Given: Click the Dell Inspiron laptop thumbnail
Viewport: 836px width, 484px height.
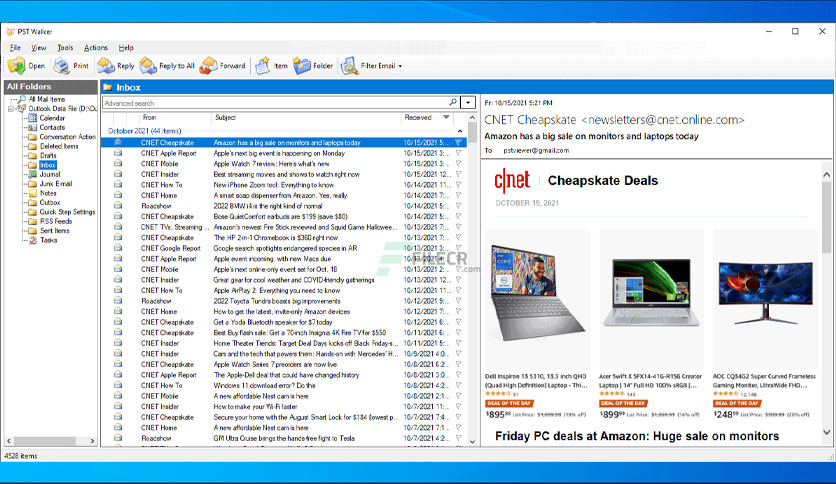Looking at the screenshot, I should [x=537, y=293].
